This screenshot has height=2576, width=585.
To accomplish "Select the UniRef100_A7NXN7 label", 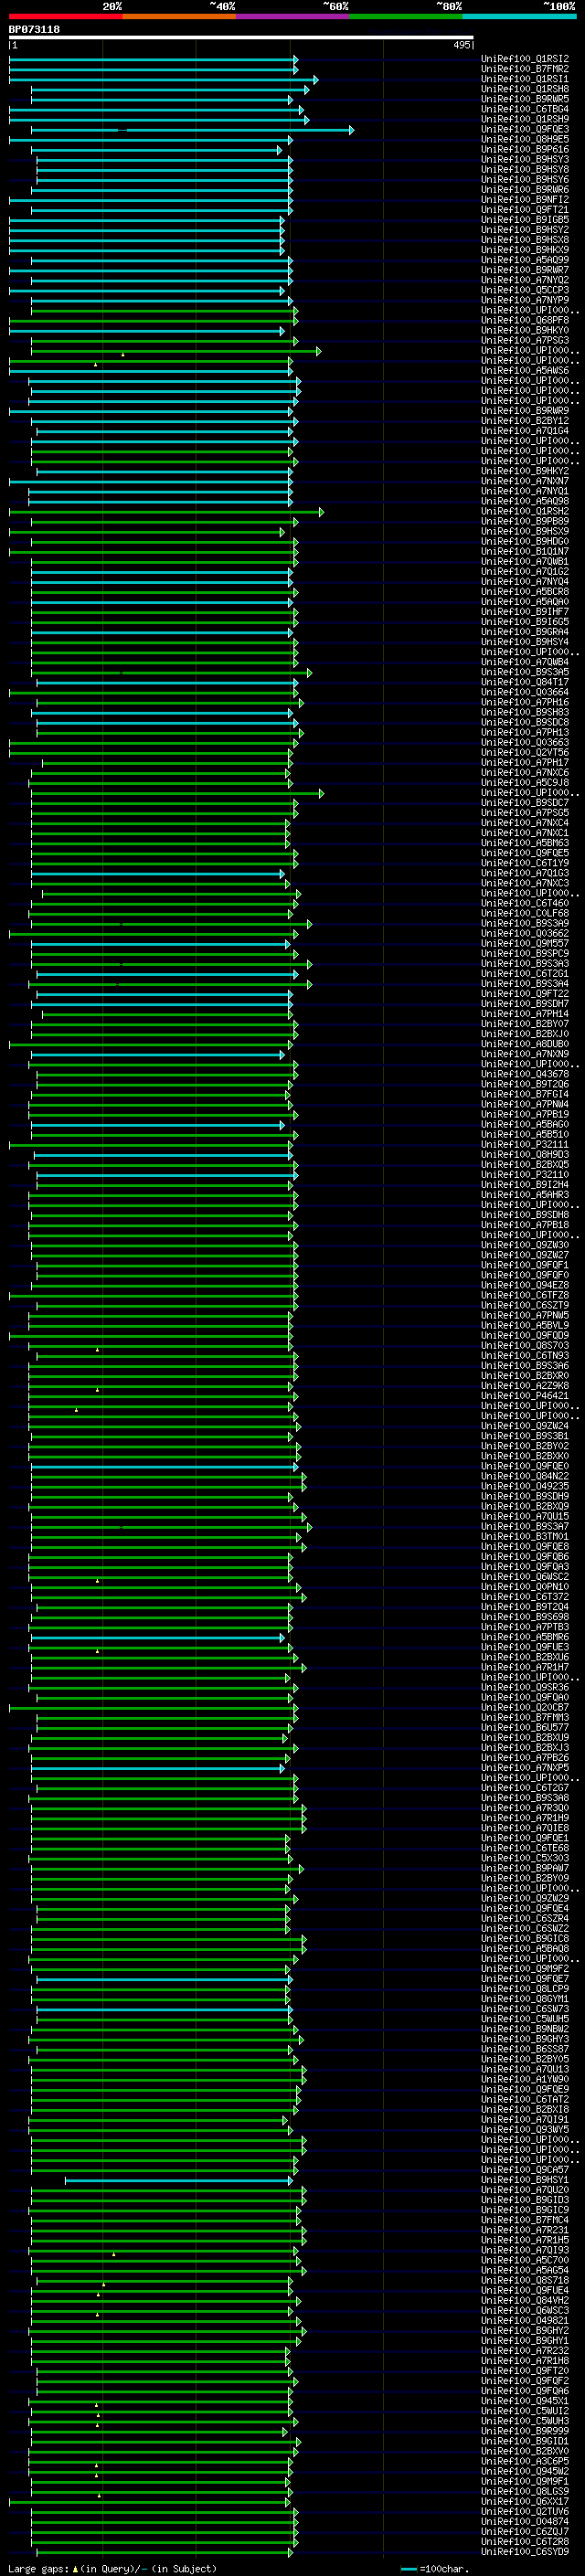I will 525,481.
